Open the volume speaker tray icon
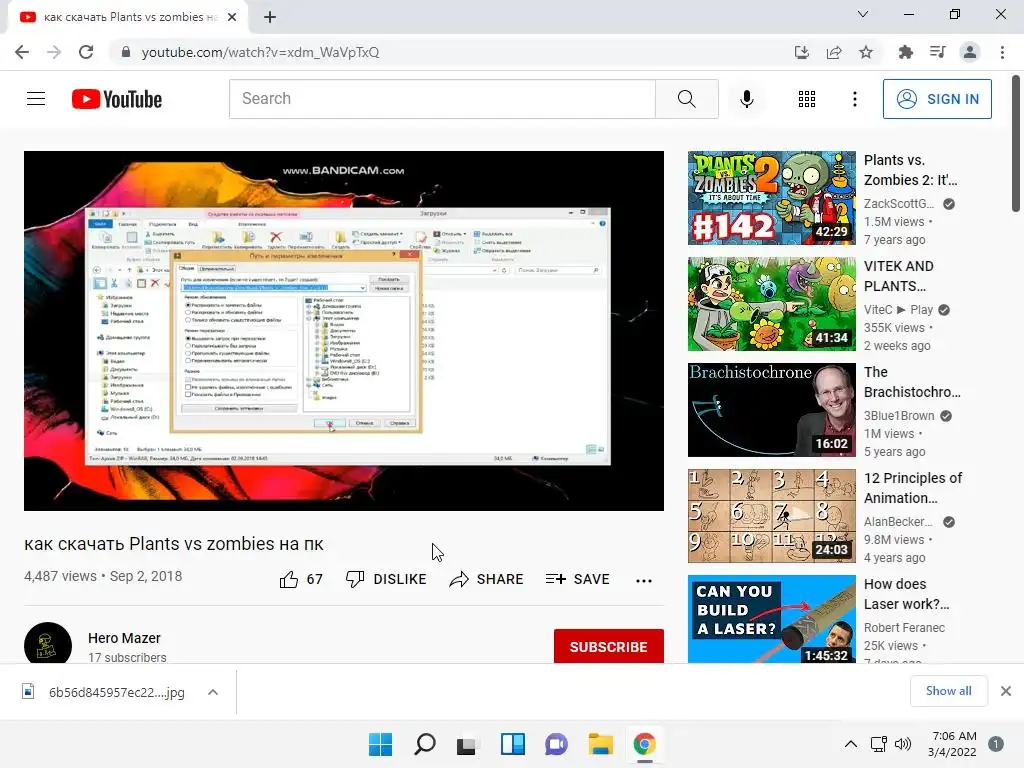The image size is (1024, 768). tap(903, 744)
